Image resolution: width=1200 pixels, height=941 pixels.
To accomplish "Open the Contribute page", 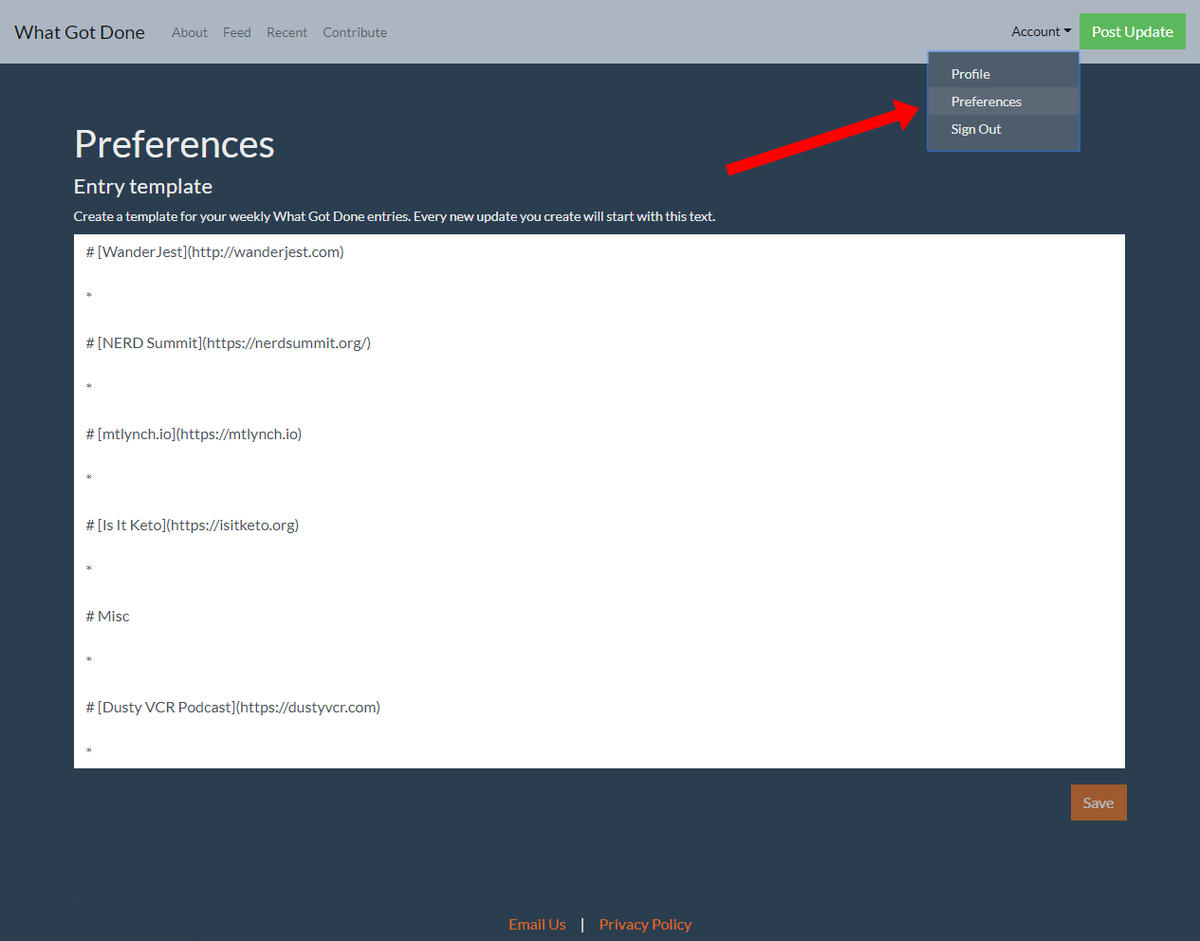I will click(x=355, y=32).
